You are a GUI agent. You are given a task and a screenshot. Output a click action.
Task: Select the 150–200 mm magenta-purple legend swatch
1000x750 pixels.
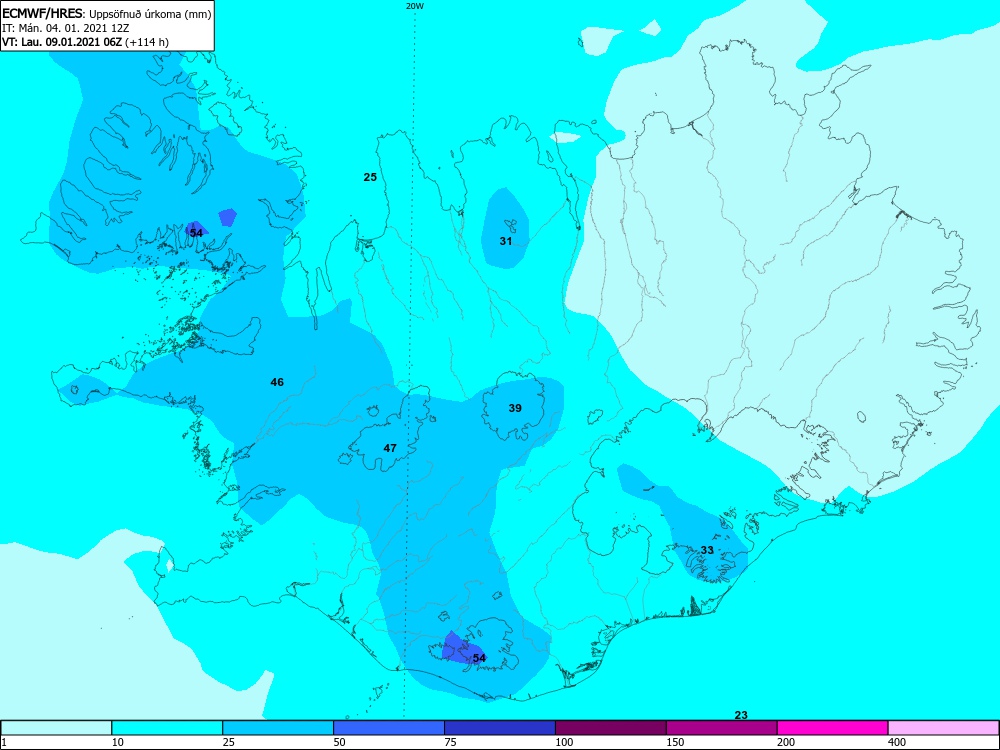722,728
